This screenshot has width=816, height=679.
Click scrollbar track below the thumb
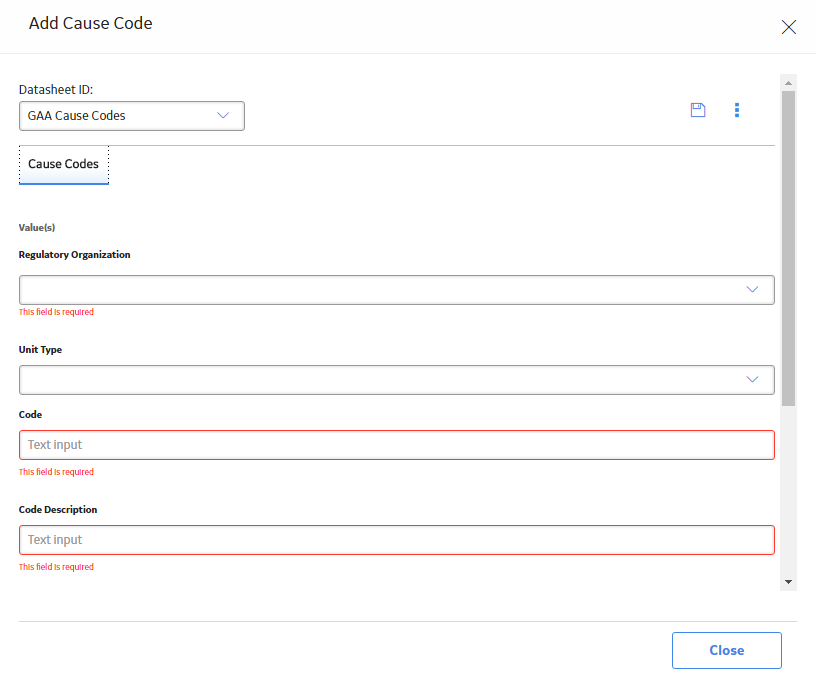pos(788,489)
